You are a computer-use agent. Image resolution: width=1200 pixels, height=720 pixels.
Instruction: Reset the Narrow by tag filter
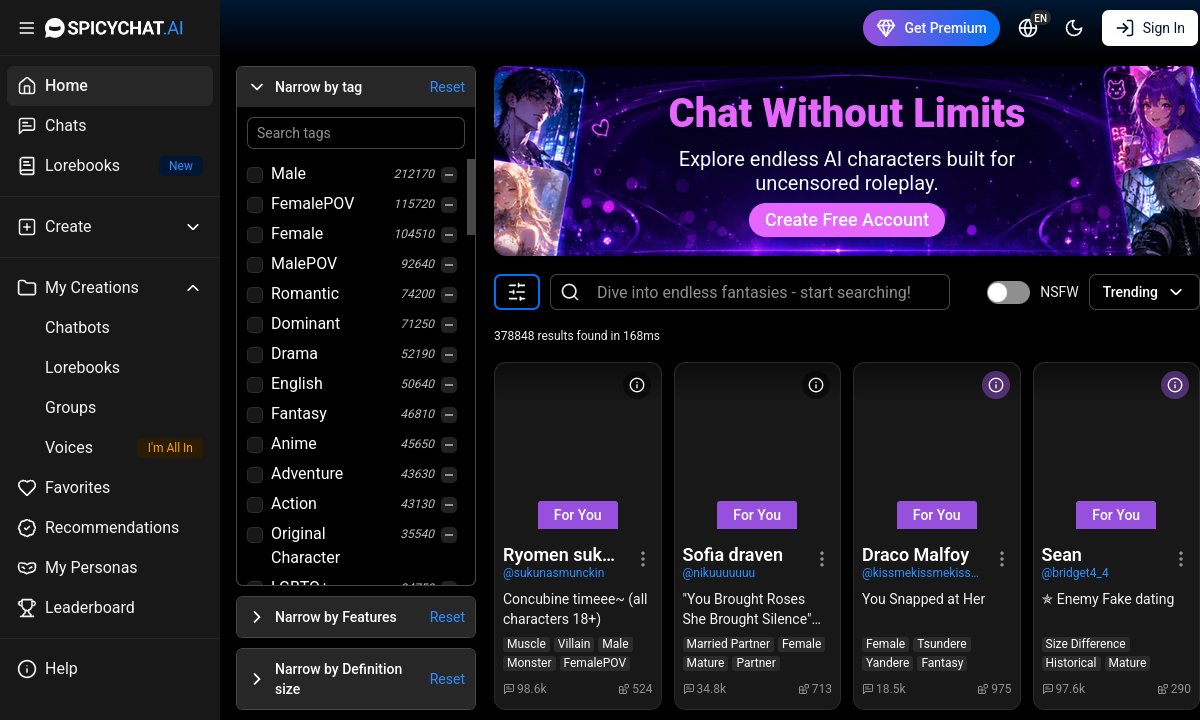click(447, 87)
